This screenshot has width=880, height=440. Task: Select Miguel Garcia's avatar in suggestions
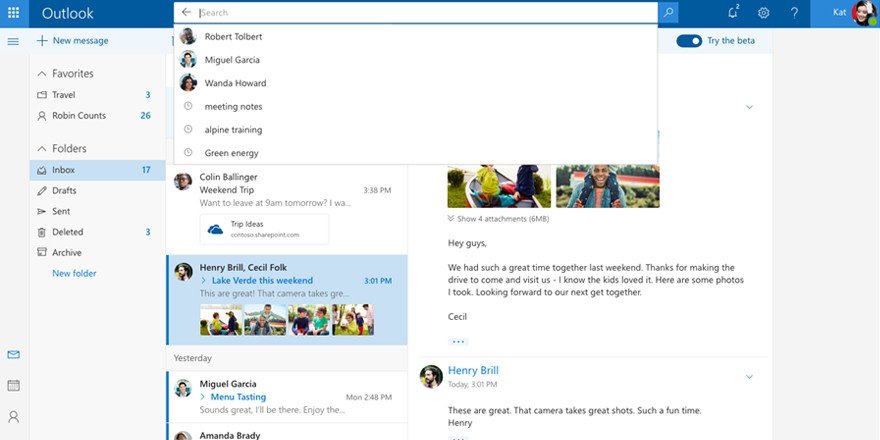[187, 59]
